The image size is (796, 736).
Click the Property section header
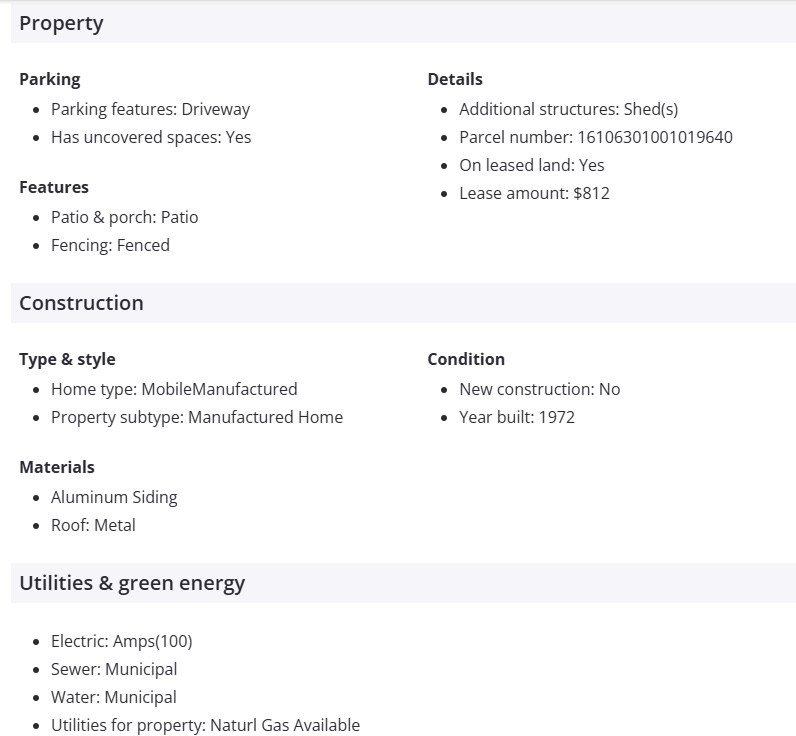point(61,23)
